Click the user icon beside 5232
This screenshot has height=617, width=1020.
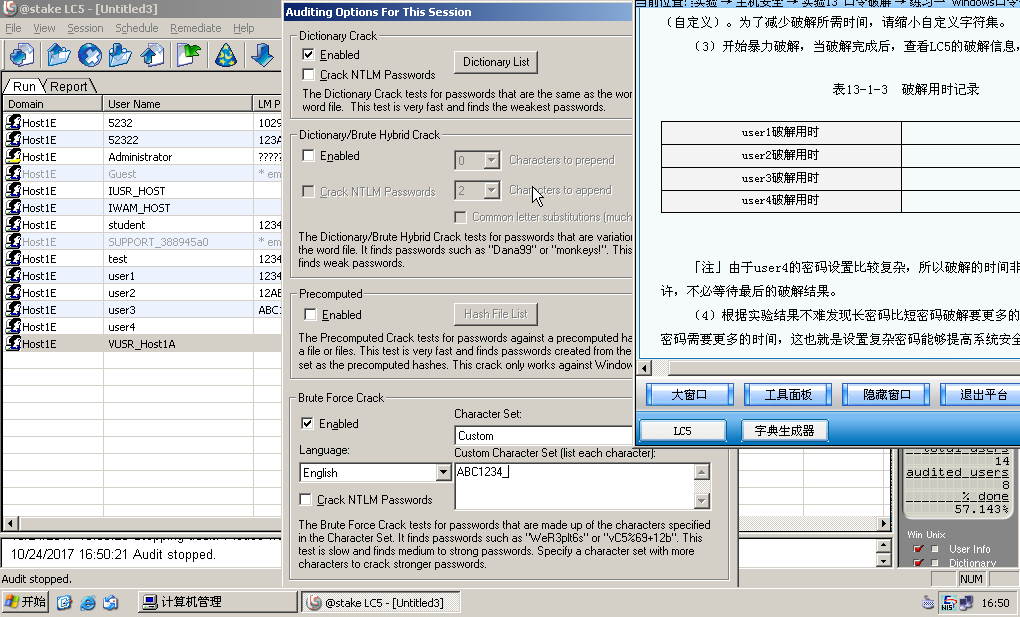[13, 122]
